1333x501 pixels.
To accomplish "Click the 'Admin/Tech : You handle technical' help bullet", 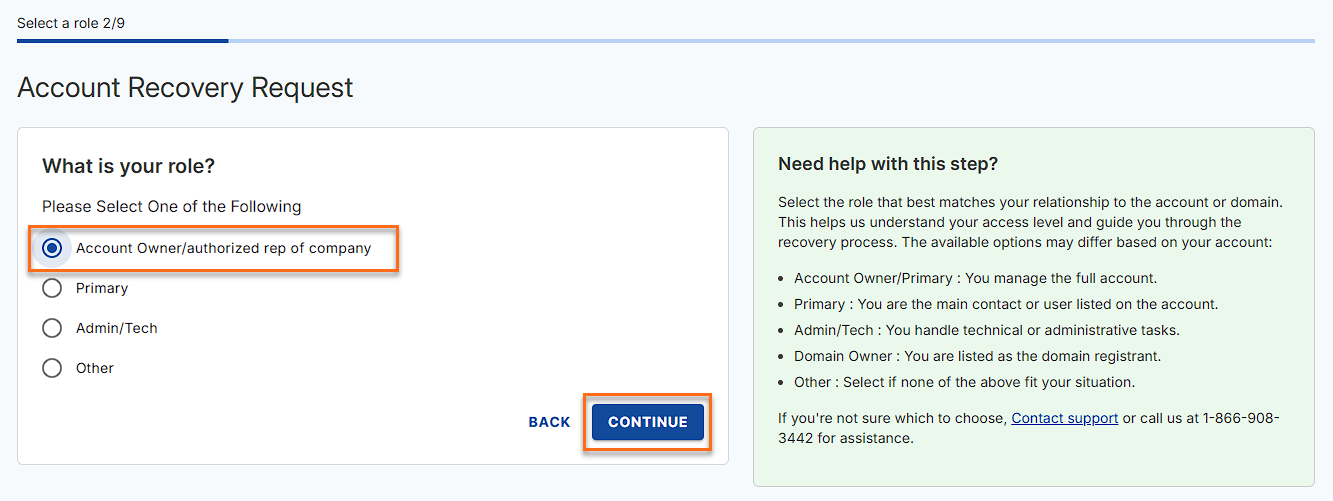I will [x=986, y=330].
